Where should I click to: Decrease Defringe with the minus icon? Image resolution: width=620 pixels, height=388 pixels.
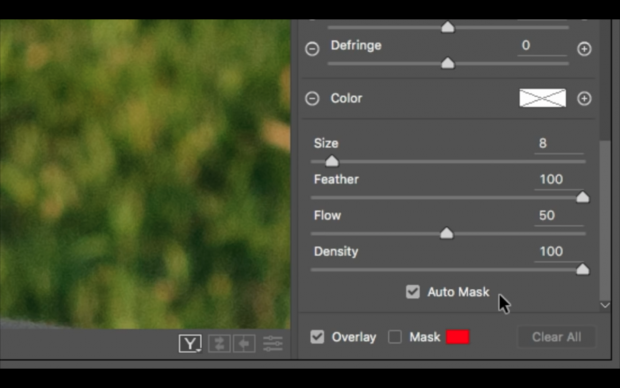pyautogui.click(x=312, y=49)
